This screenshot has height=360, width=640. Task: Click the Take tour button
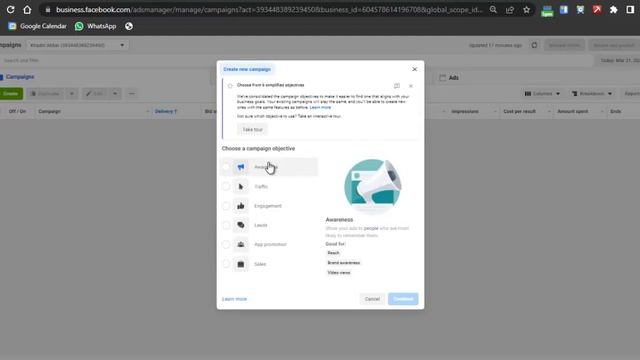pyautogui.click(x=252, y=129)
